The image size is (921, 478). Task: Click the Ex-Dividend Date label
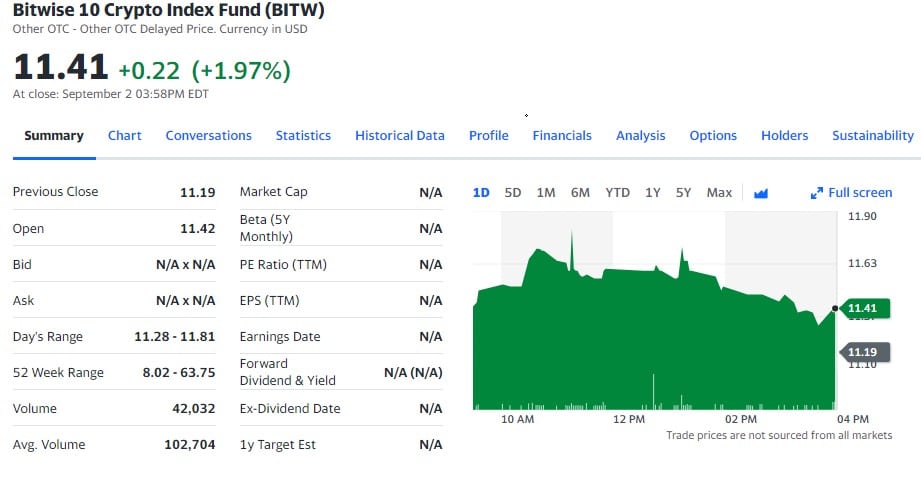point(290,408)
